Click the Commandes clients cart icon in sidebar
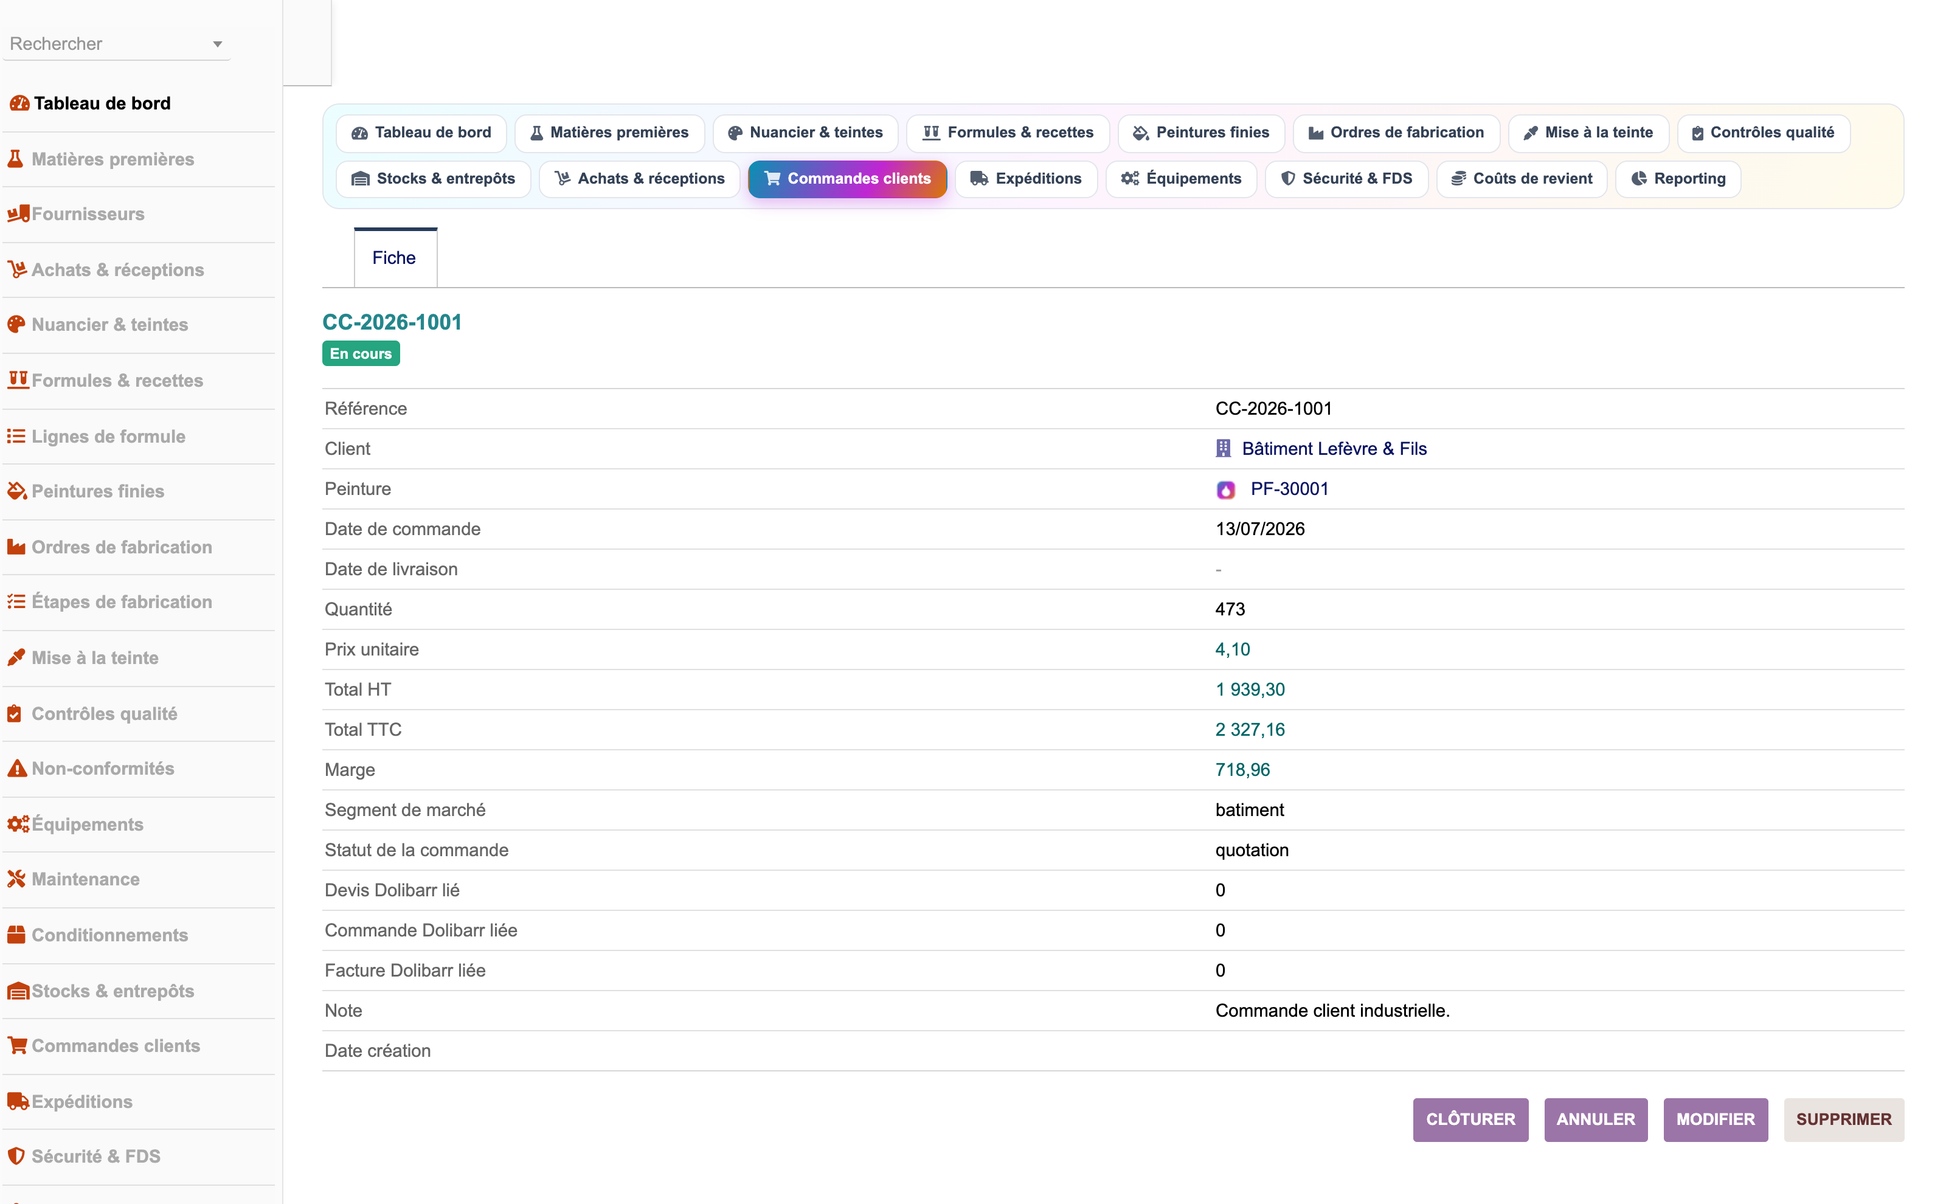Screen dimensions: 1946x1204 click(x=17, y=1046)
